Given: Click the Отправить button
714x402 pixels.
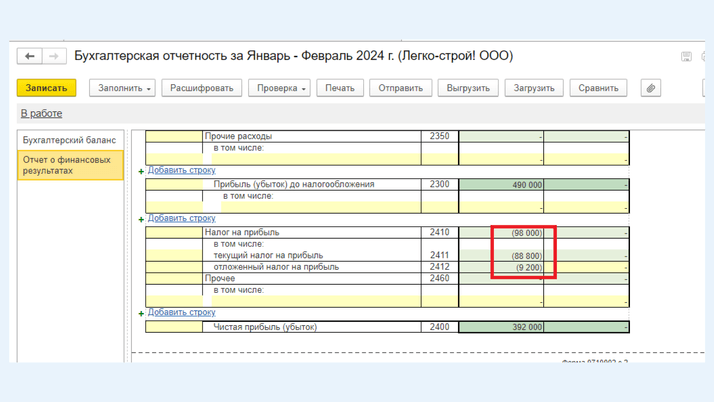Looking at the screenshot, I should [x=401, y=88].
